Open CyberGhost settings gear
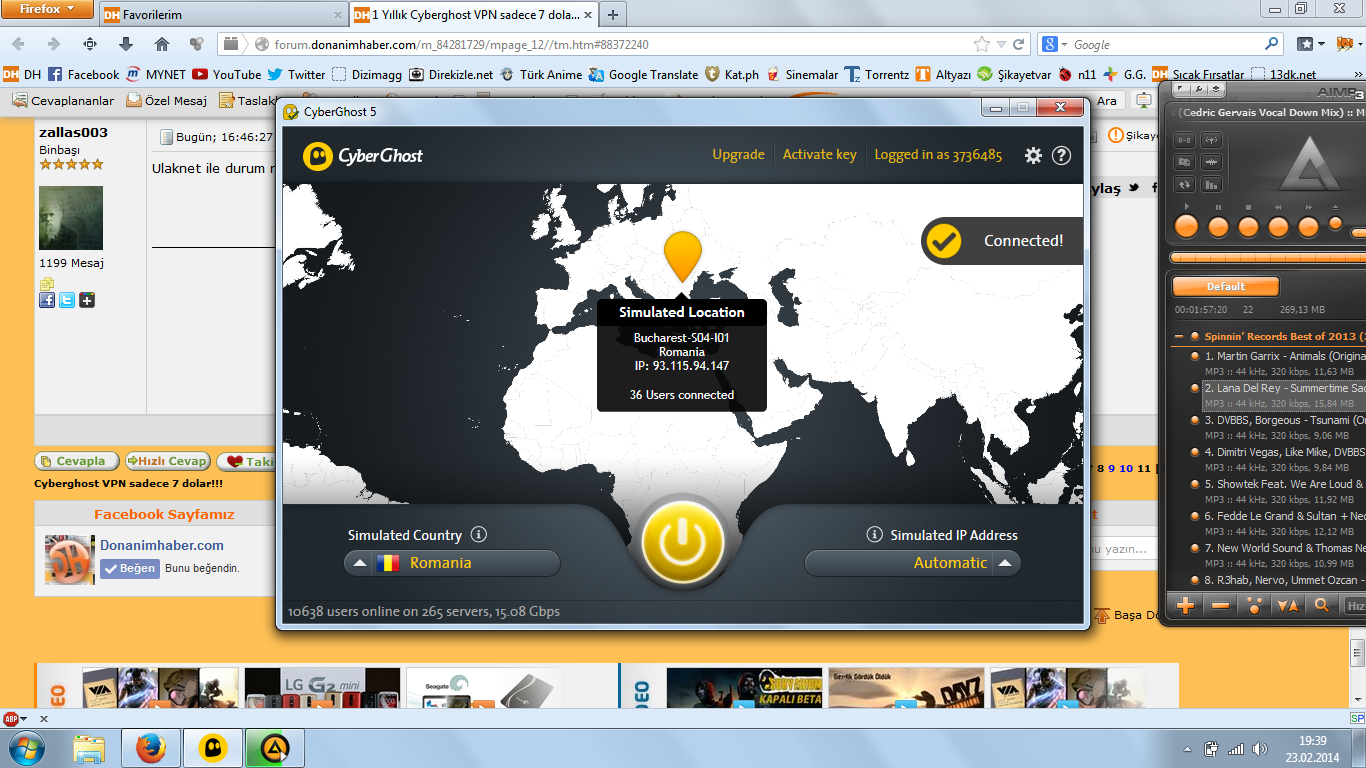This screenshot has height=768, width=1366. (1034, 155)
